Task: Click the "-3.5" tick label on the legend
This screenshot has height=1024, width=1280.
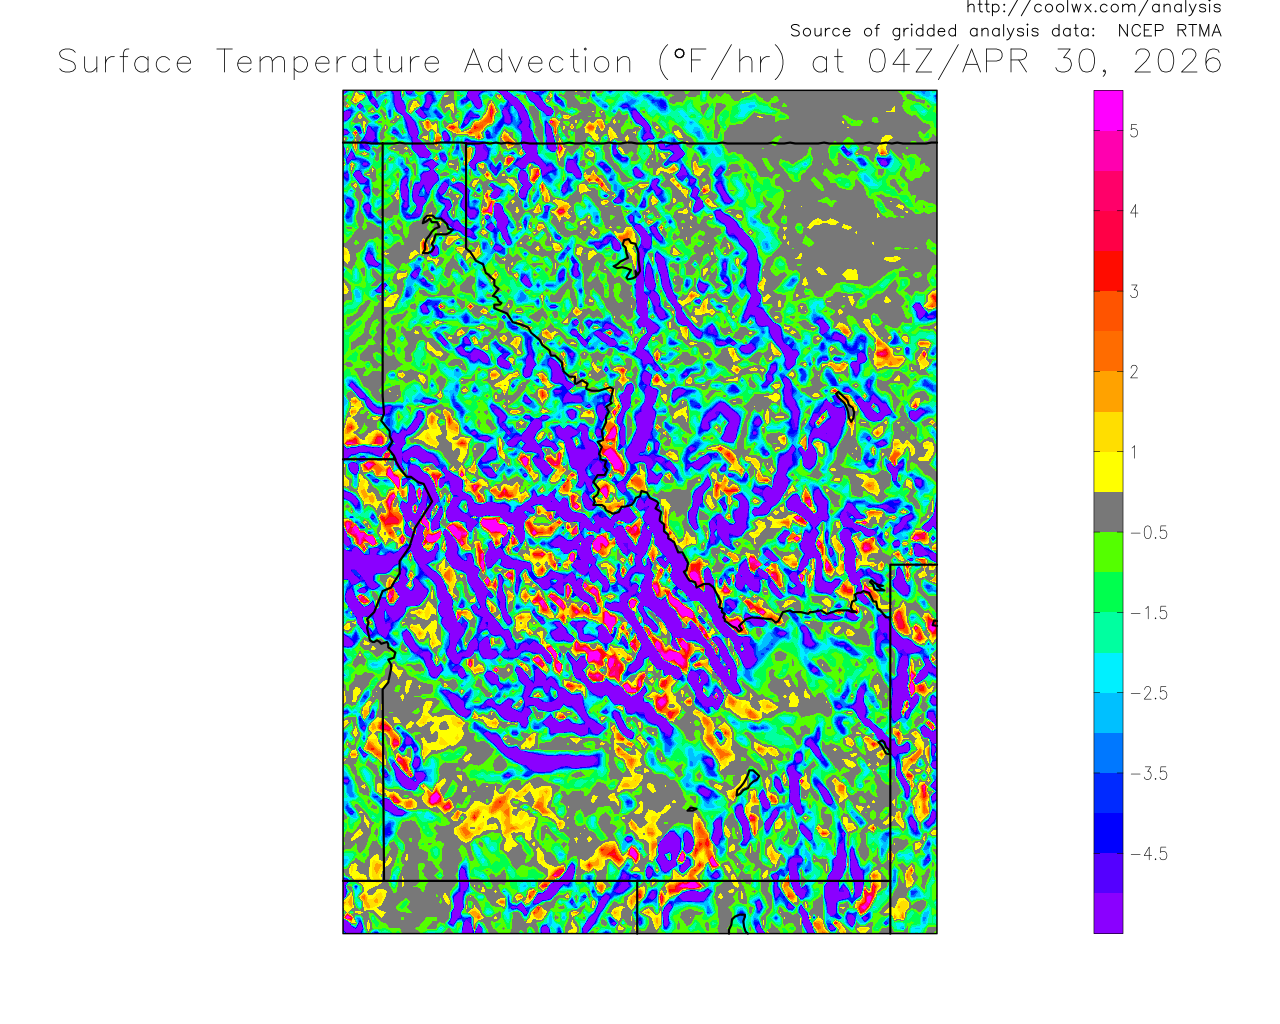Action: [1148, 774]
